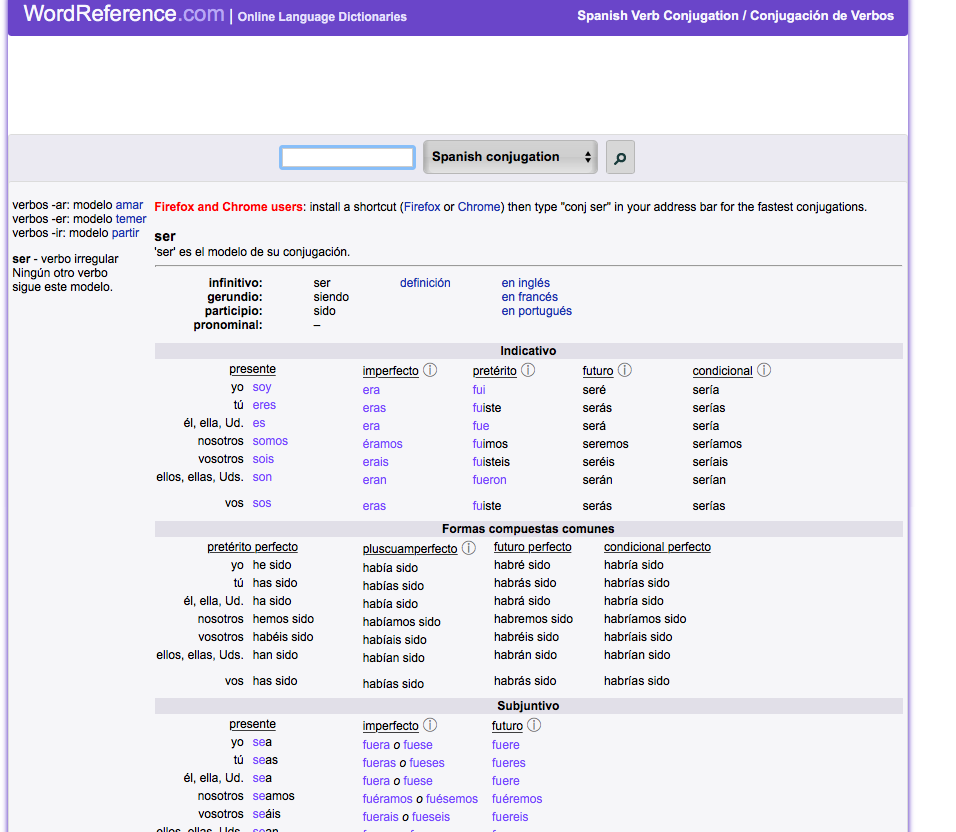This screenshot has width=956, height=832.
Task: Click the word 'soy'
Action: coord(262,387)
